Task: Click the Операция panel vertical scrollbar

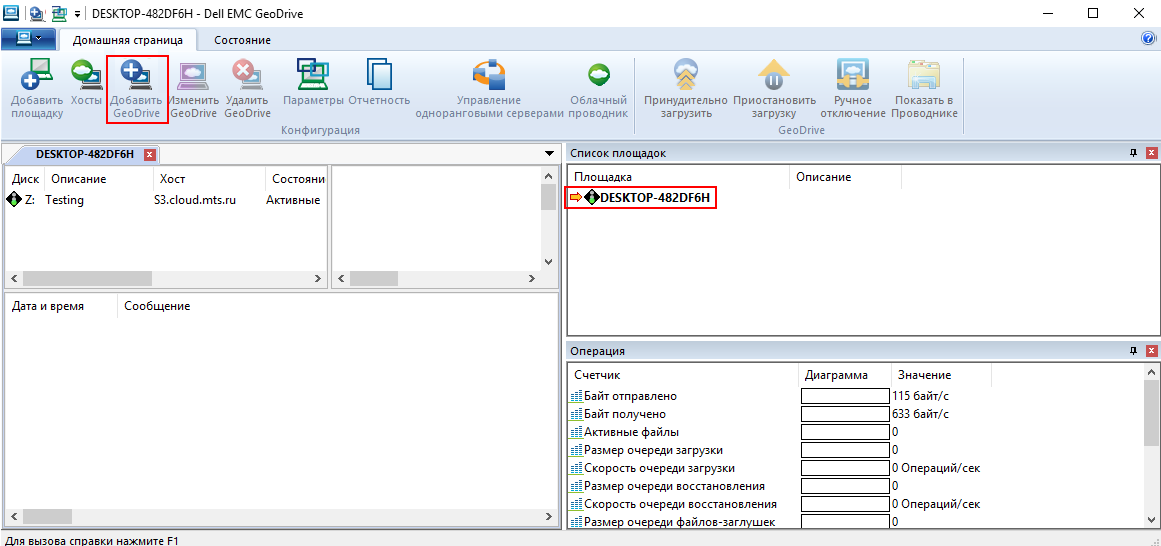Action: tap(1151, 450)
